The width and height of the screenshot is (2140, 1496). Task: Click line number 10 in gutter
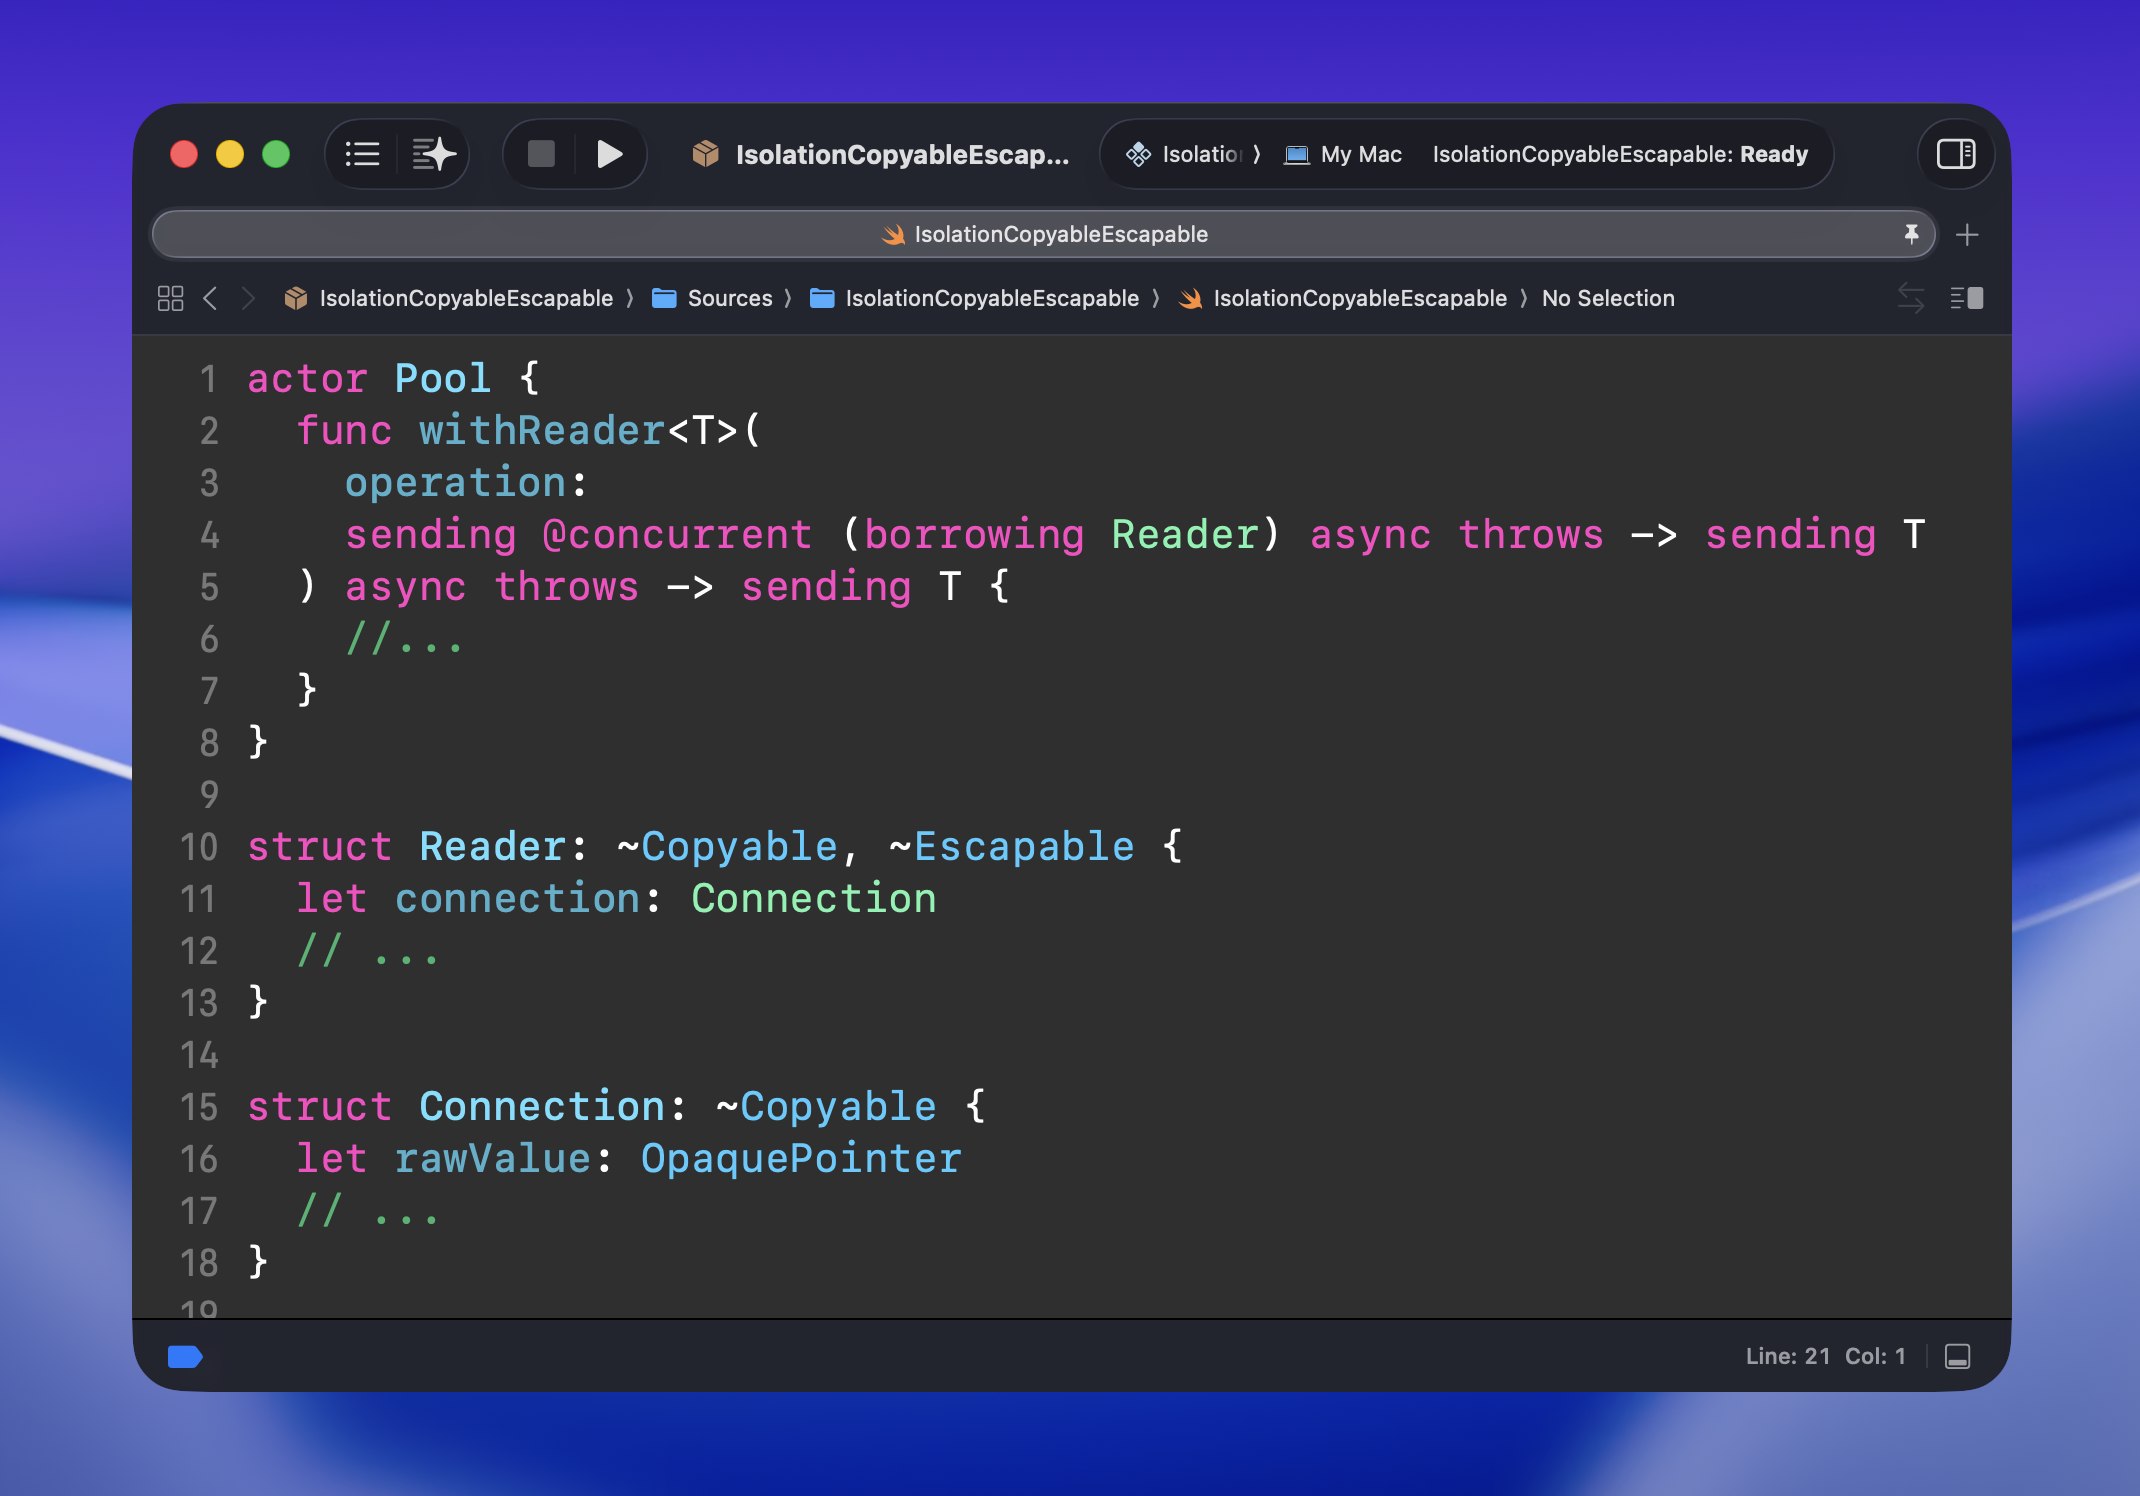(199, 847)
